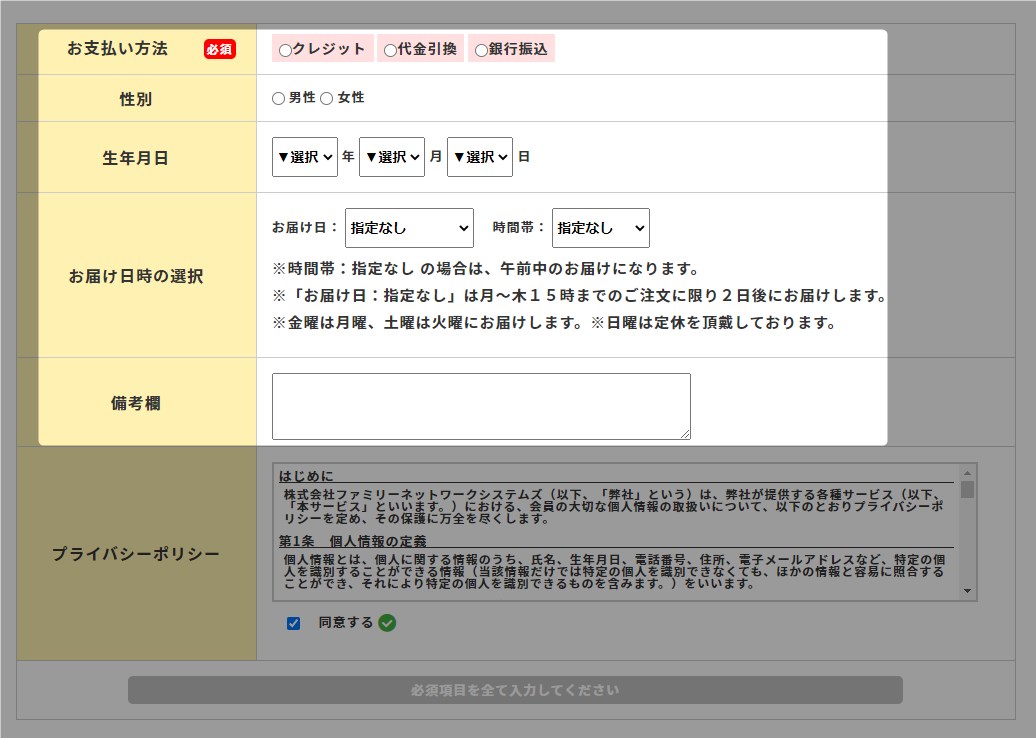
Task: Click the resize grip of 備考欄 textarea
Action: tap(685, 434)
